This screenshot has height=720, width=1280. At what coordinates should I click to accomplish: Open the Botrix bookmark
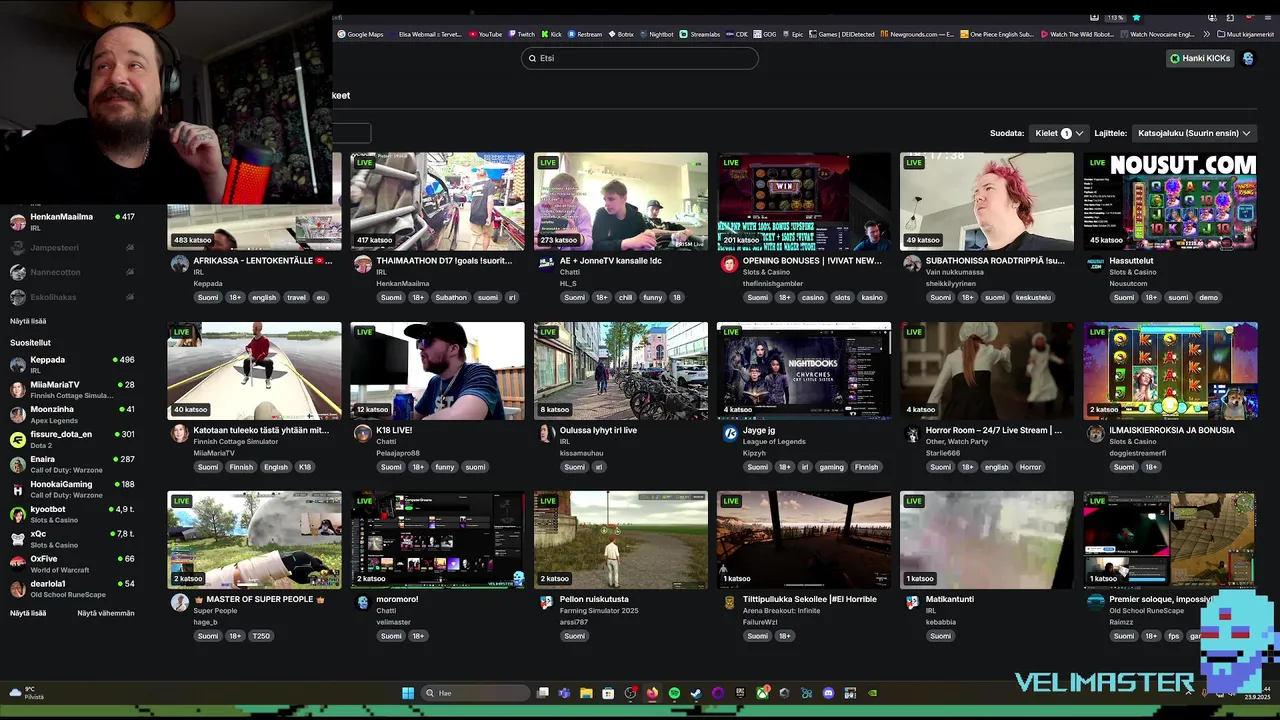pyautogui.click(x=620, y=34)
